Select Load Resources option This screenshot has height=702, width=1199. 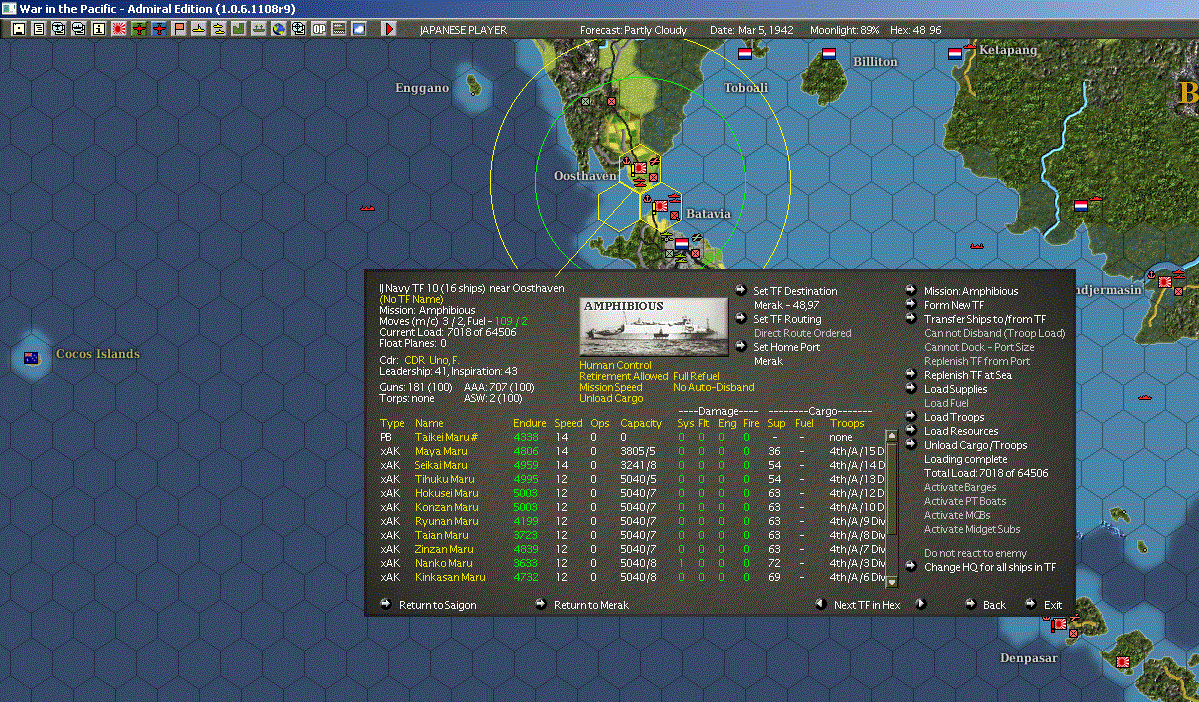coord(960,431)
